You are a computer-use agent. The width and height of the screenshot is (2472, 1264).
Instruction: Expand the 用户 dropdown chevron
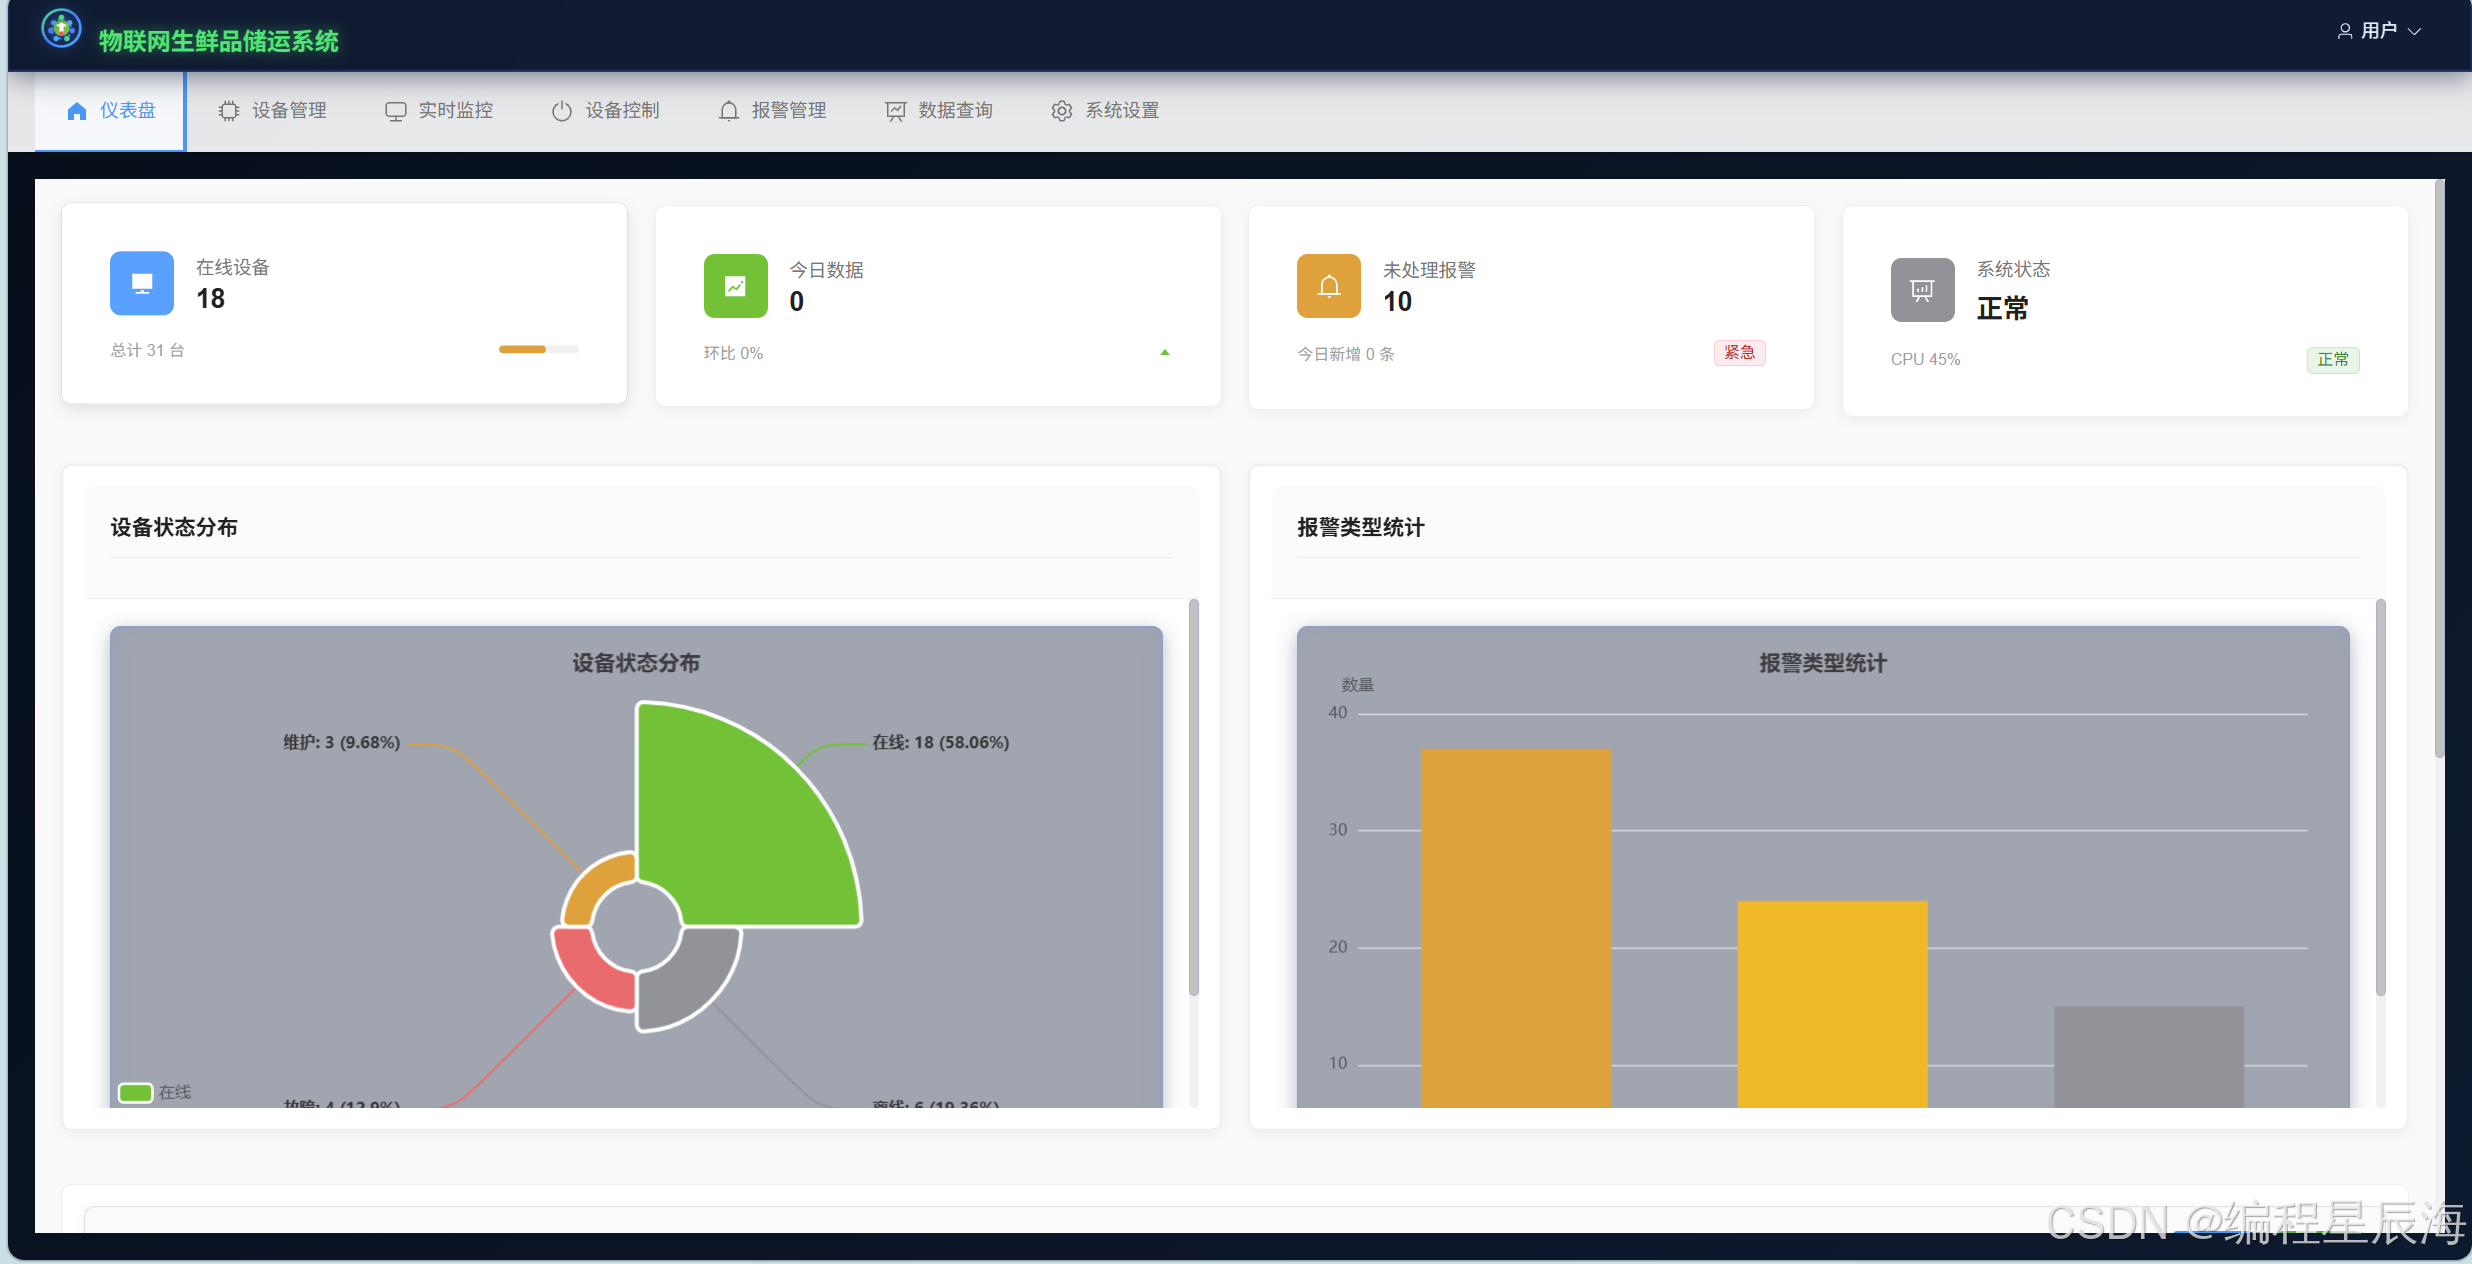2415,31
